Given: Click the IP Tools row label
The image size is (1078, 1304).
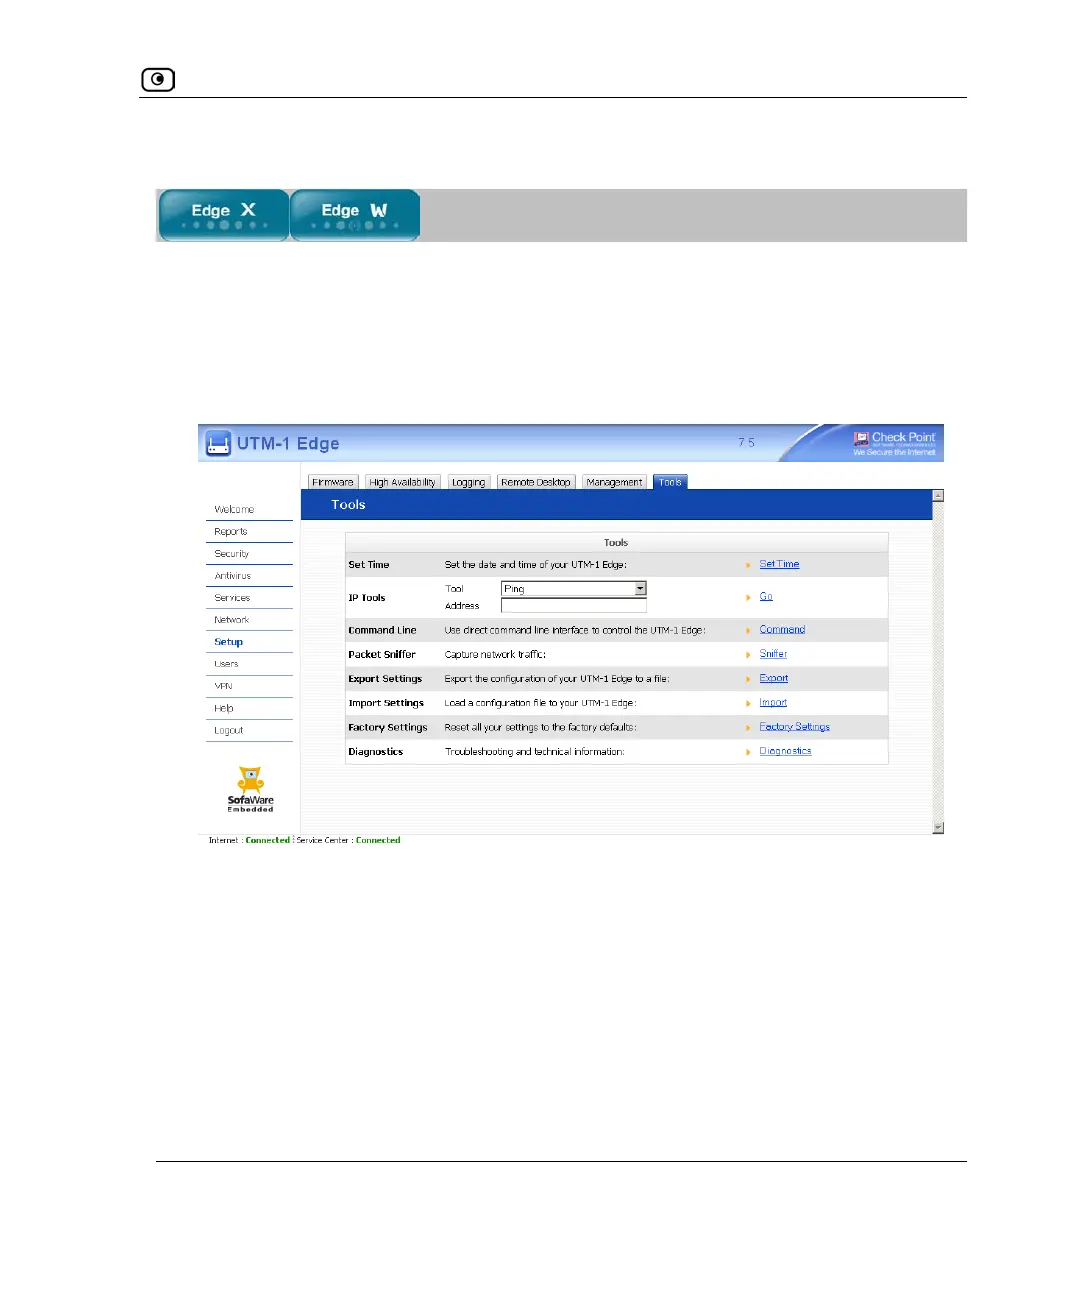Looking at the screenshot, I should coord(367,598).
